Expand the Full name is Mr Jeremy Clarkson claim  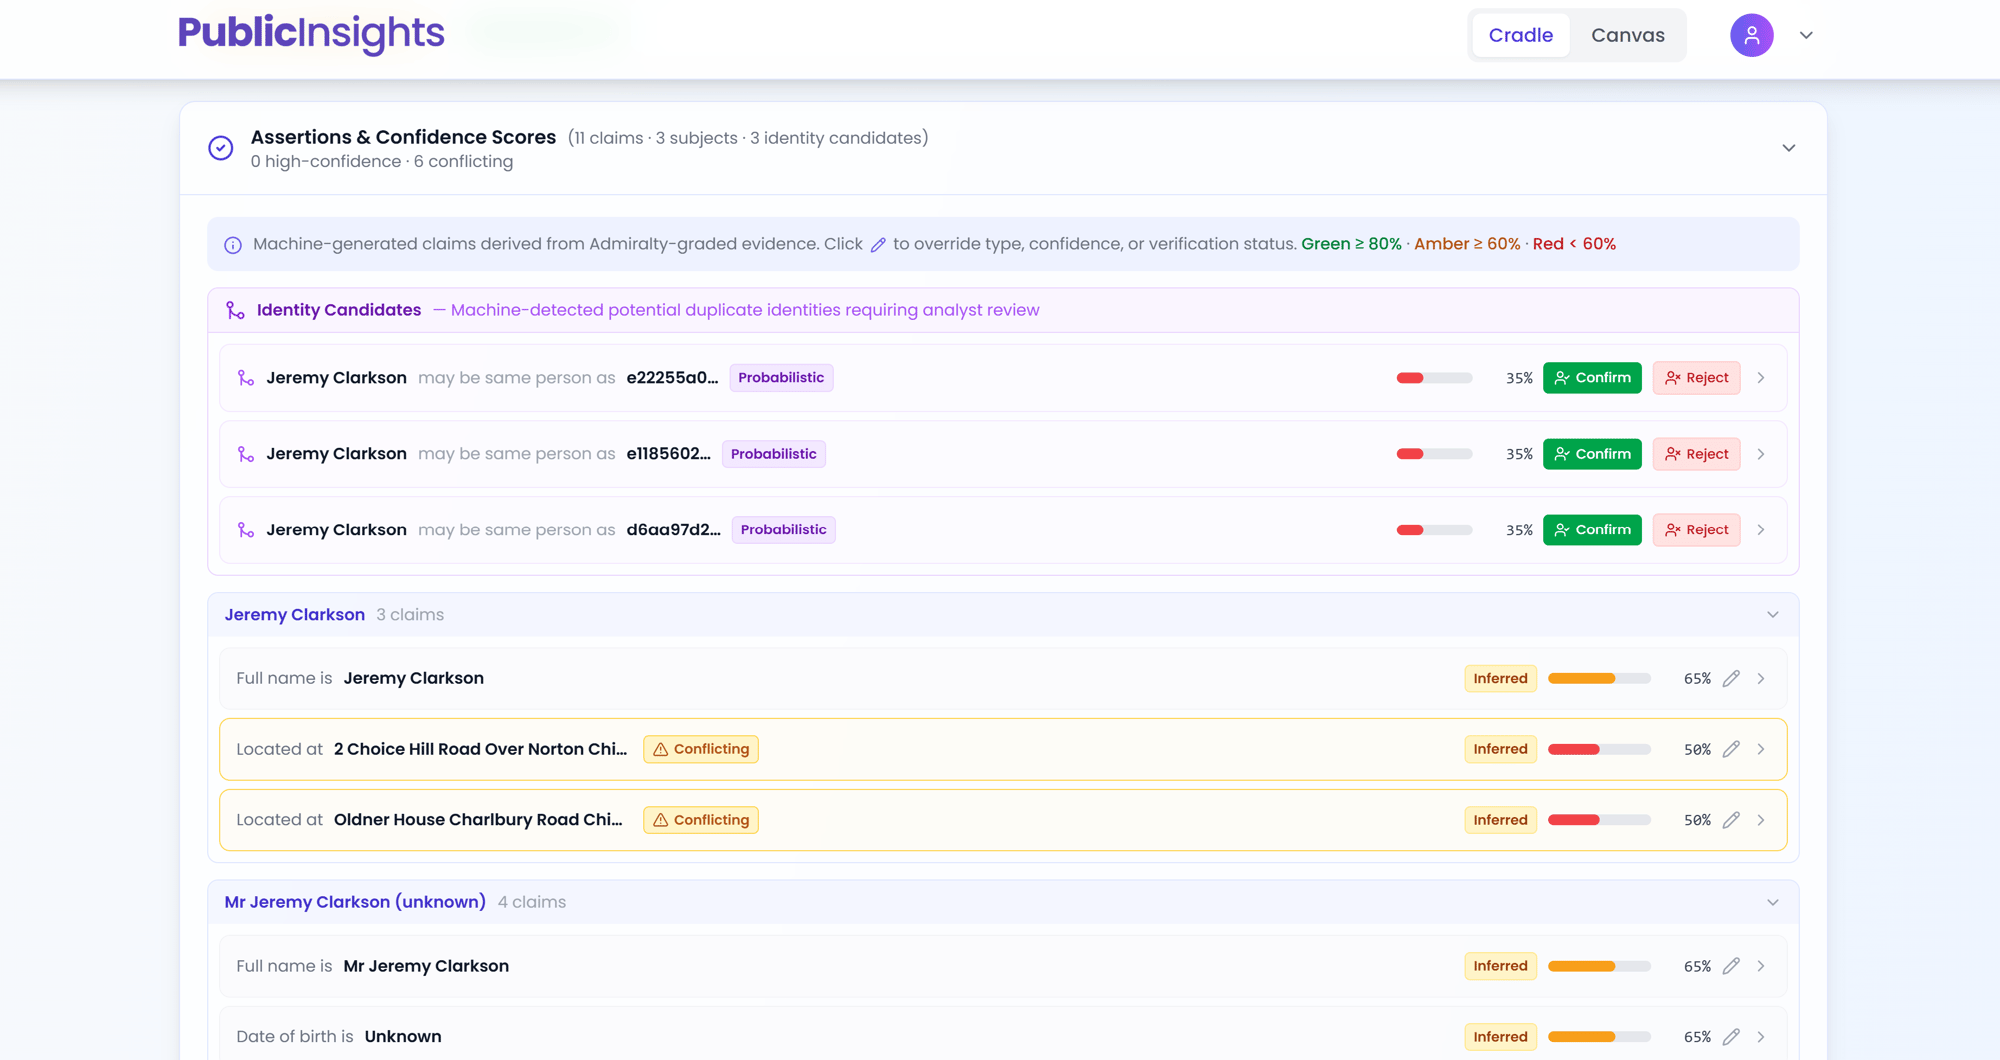1761,966
